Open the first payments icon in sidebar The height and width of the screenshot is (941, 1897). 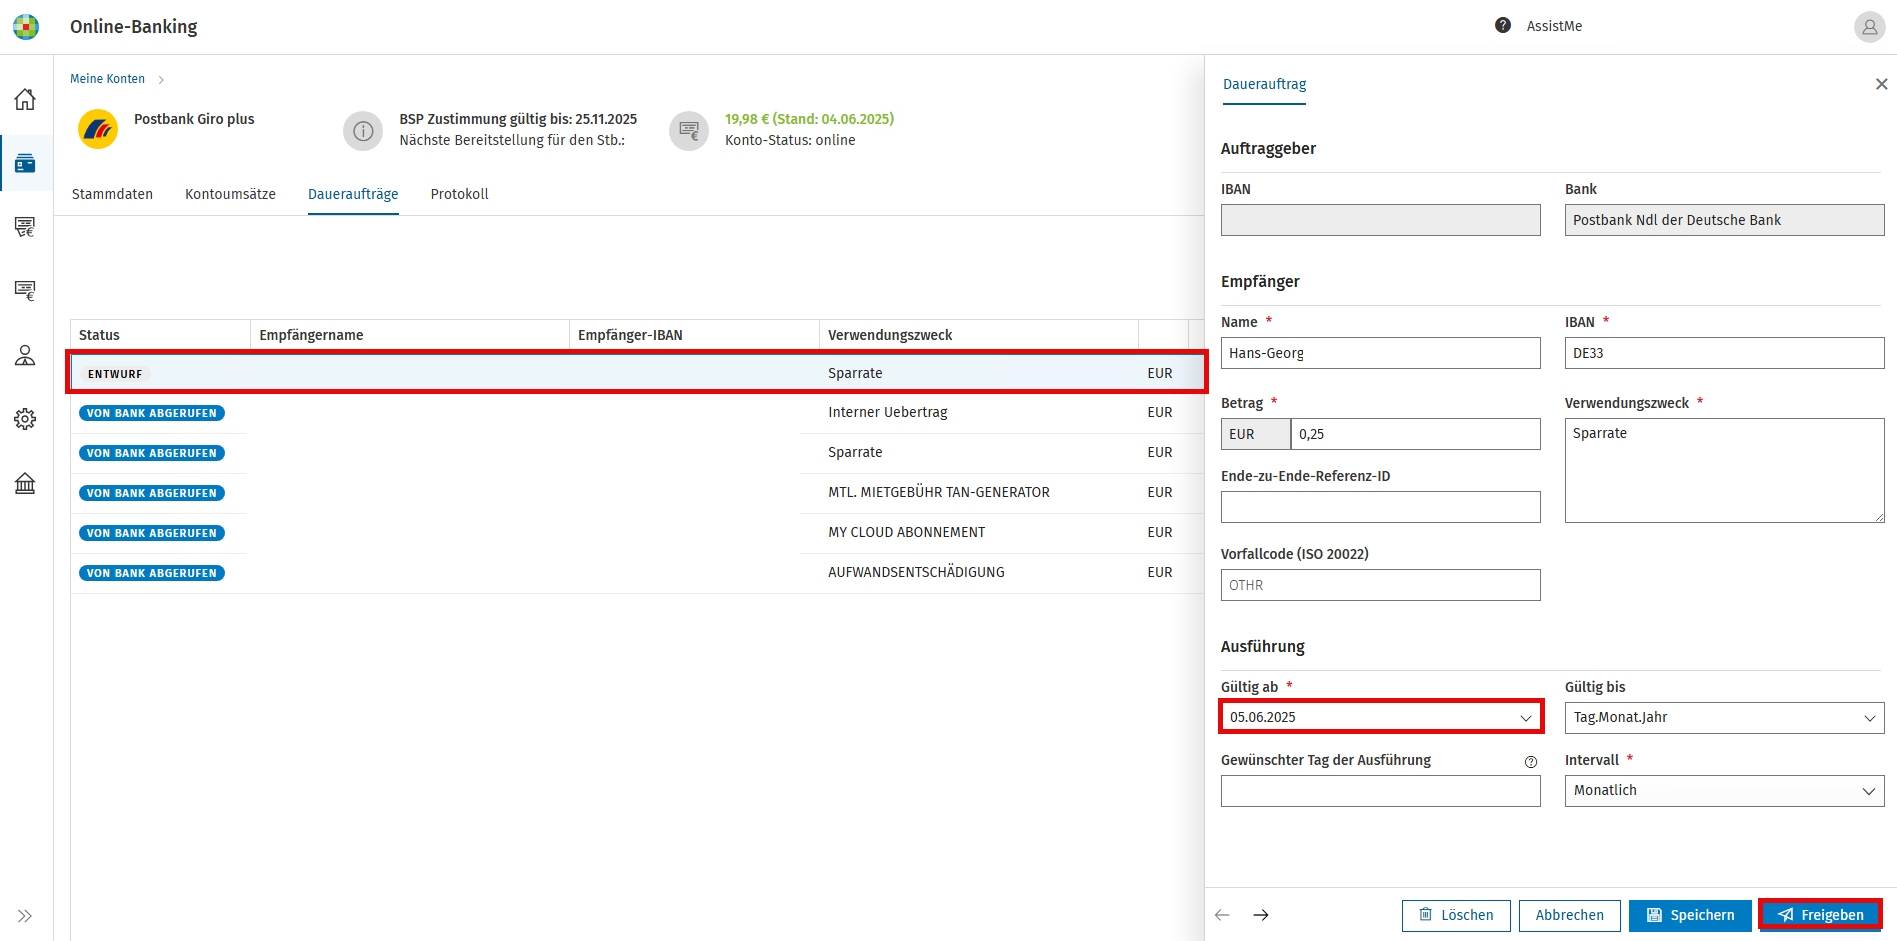[25, 227]
